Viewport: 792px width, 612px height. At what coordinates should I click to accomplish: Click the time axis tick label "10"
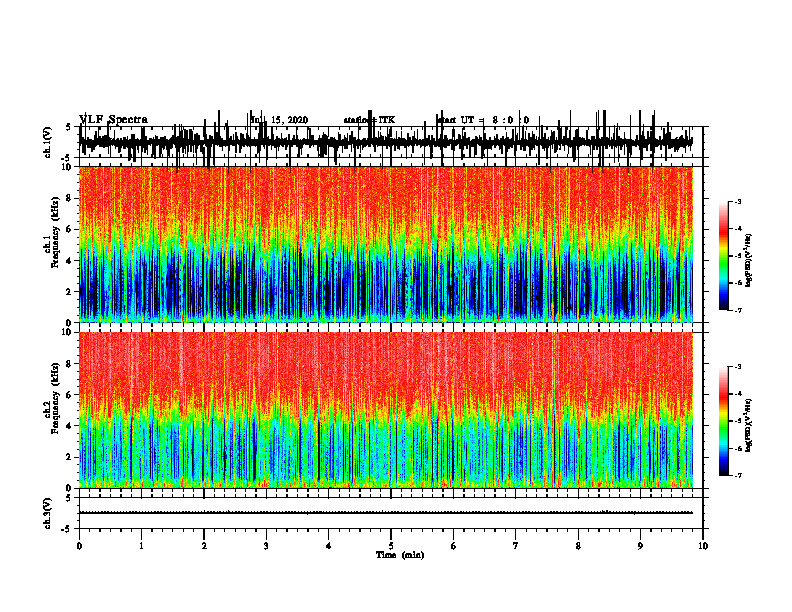point(703,546)
